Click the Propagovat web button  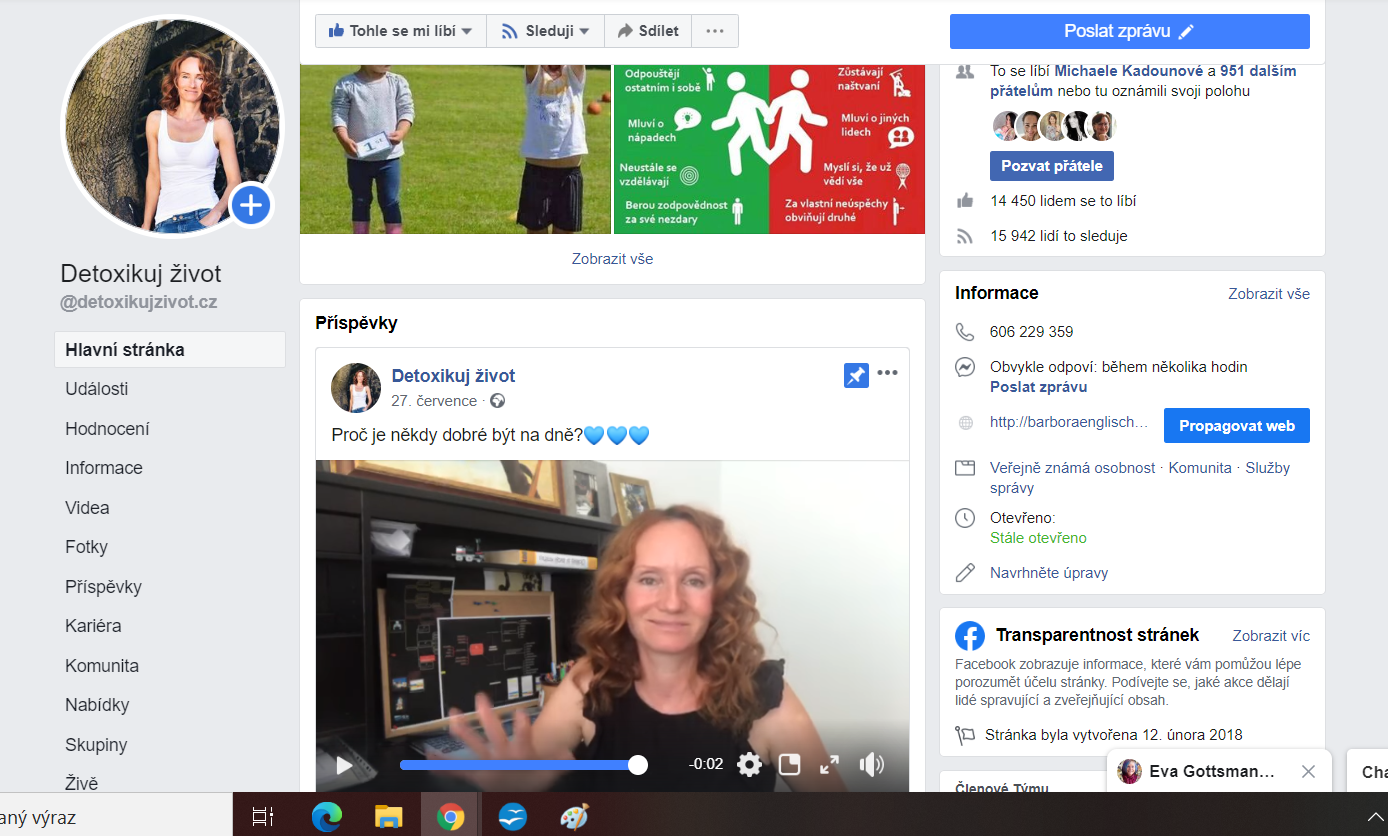coord(1237,425)
